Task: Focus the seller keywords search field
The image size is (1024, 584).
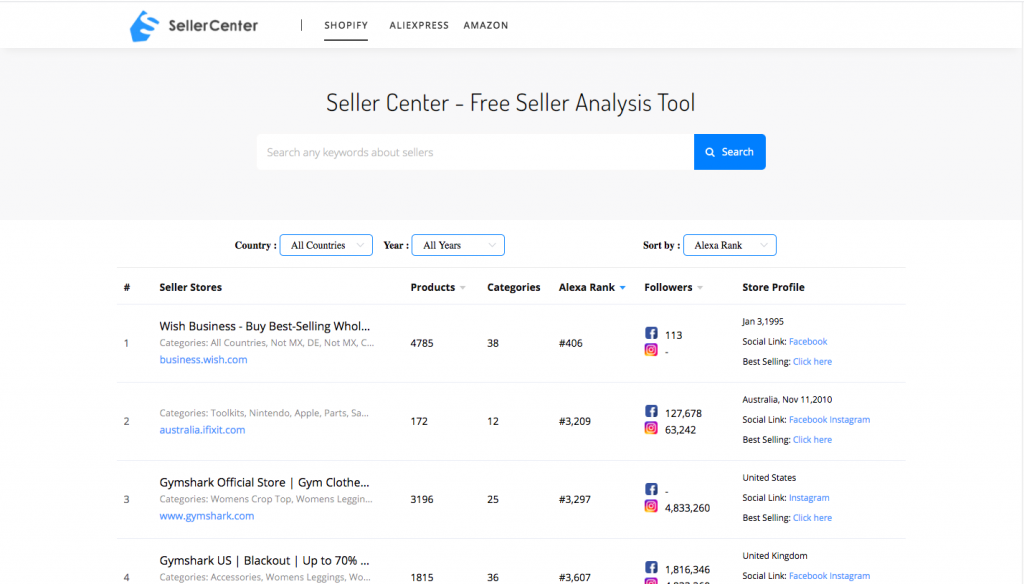Action: [x=475, y=152]
